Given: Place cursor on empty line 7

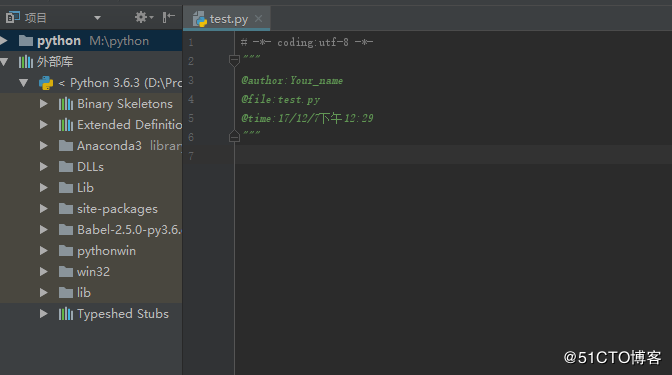Looking at the screenshot, I should (453, 155).
